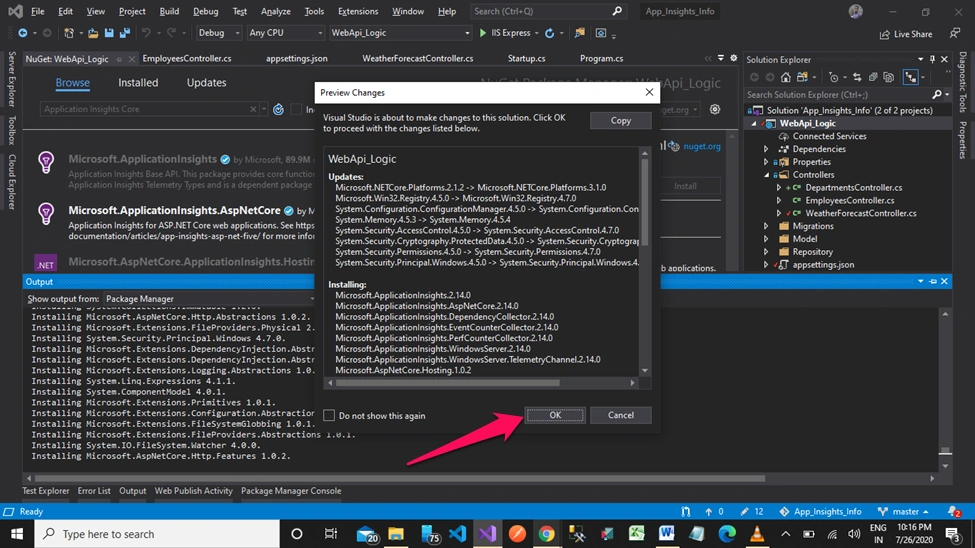Click the Collapse All icon in Solution Explorer
The height and width of the screenshot is (548, 975).
pyautogui.click(x=873, y=77)
